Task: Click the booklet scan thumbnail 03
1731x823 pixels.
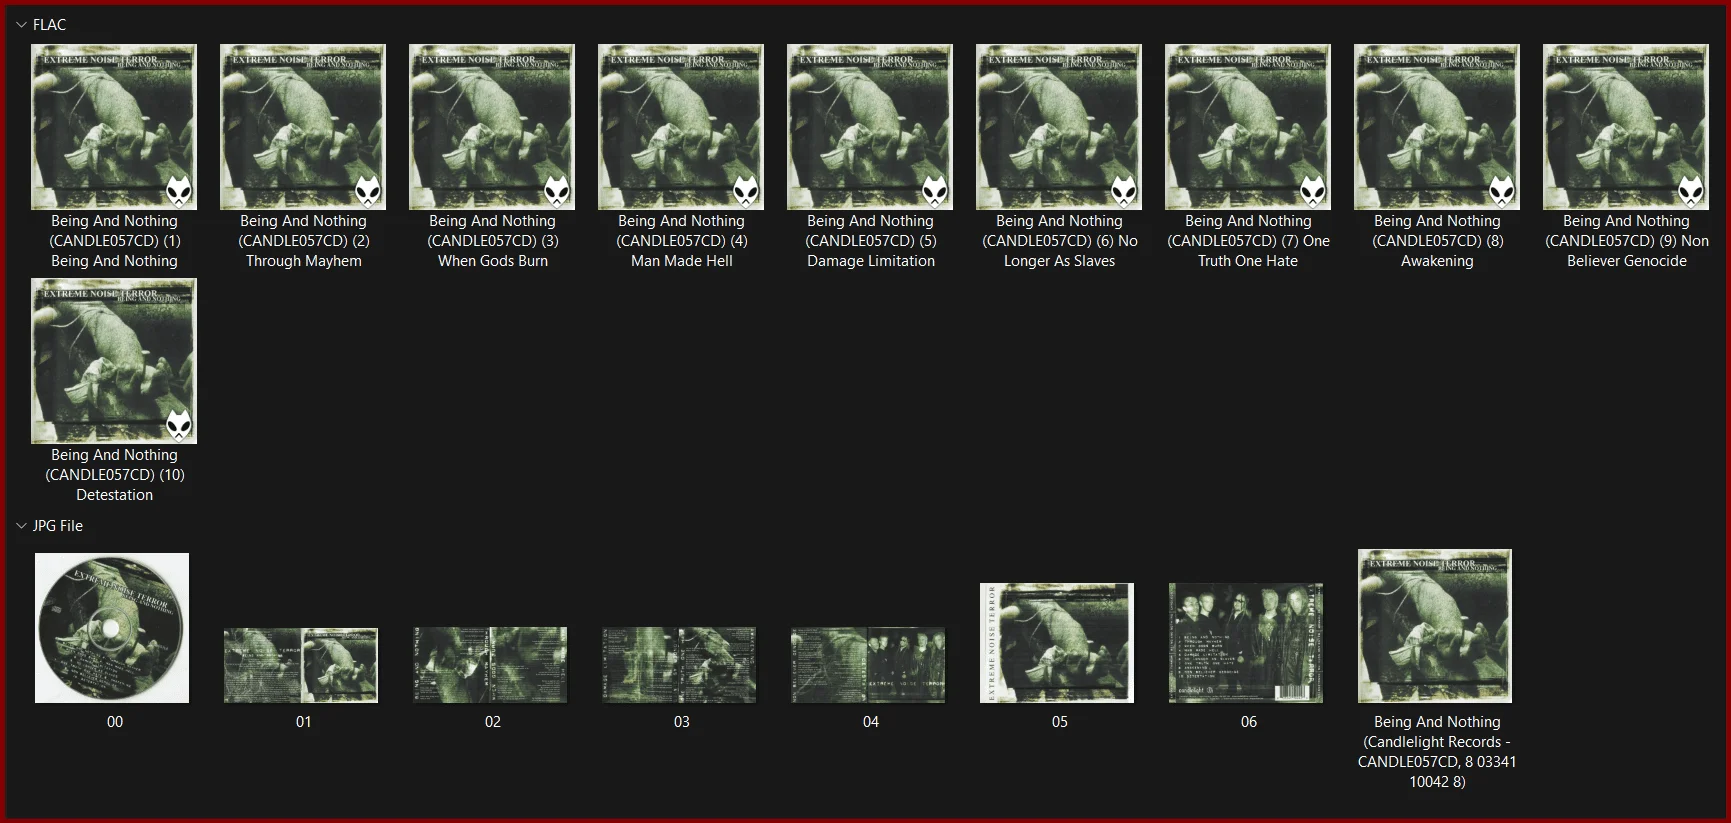Action: pyautogui.click(x=679, y=665)
